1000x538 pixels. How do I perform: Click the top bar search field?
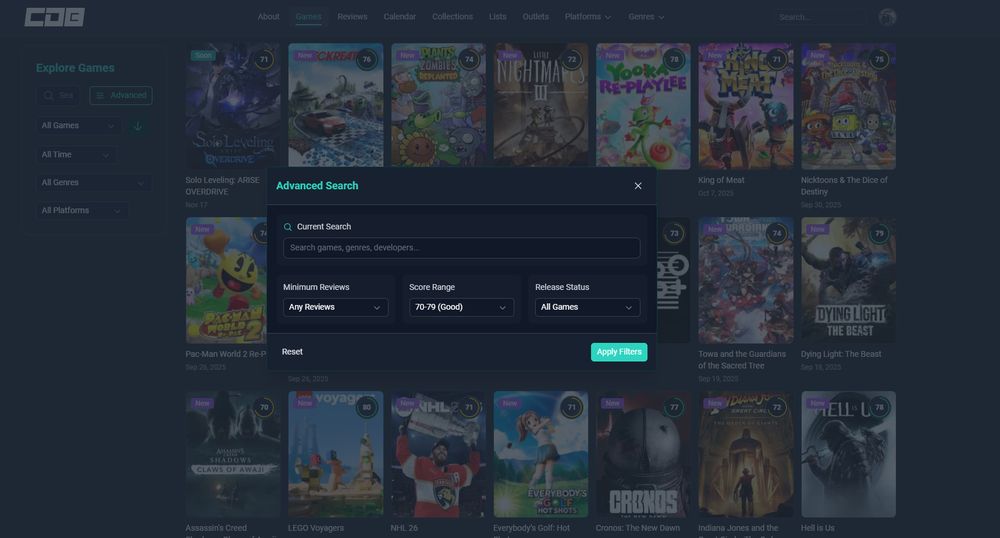[820, 17]
